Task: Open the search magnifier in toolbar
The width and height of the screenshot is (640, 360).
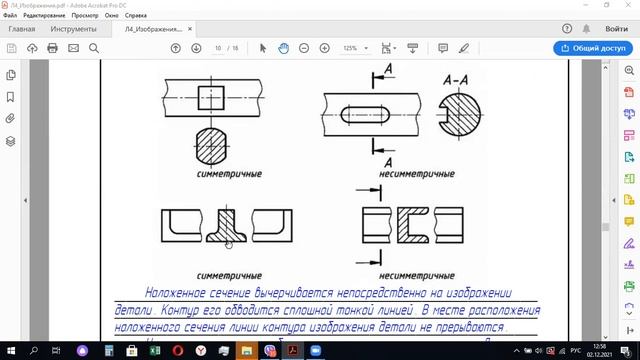Action: (x=94, y=48)
